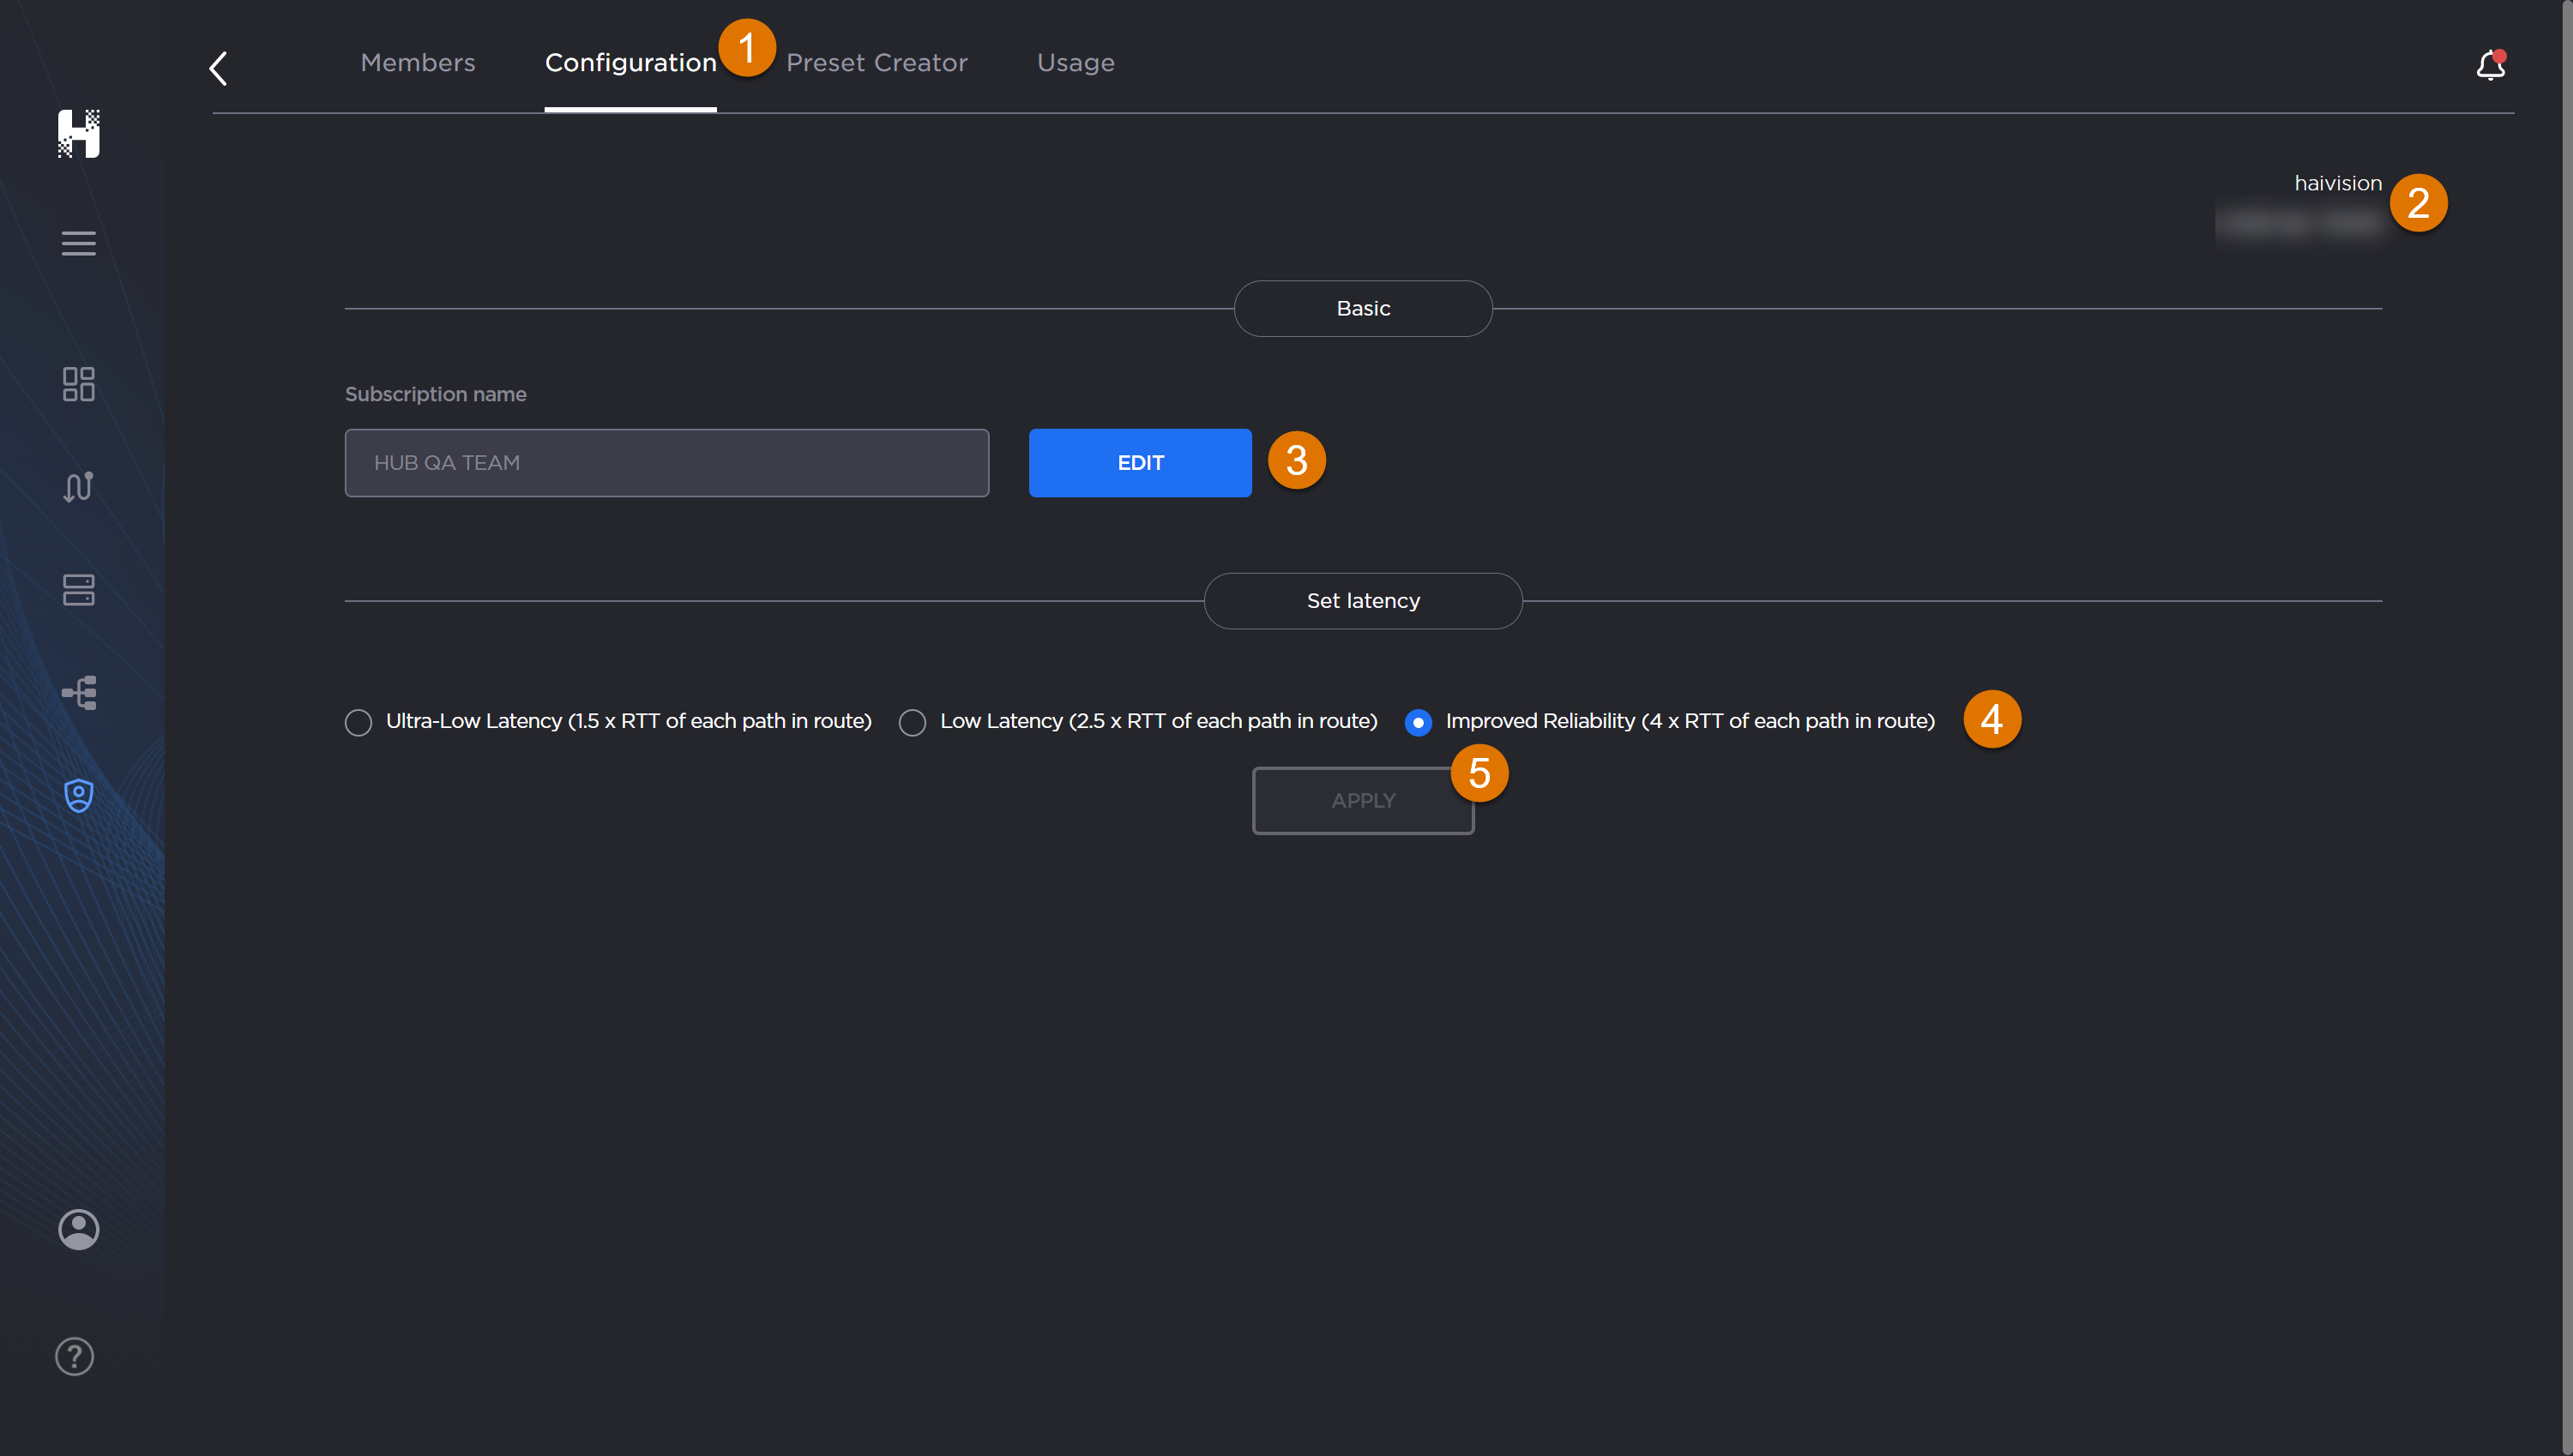
Task: Toggle the sidebar hamburger menu
Action: [79, 243]
